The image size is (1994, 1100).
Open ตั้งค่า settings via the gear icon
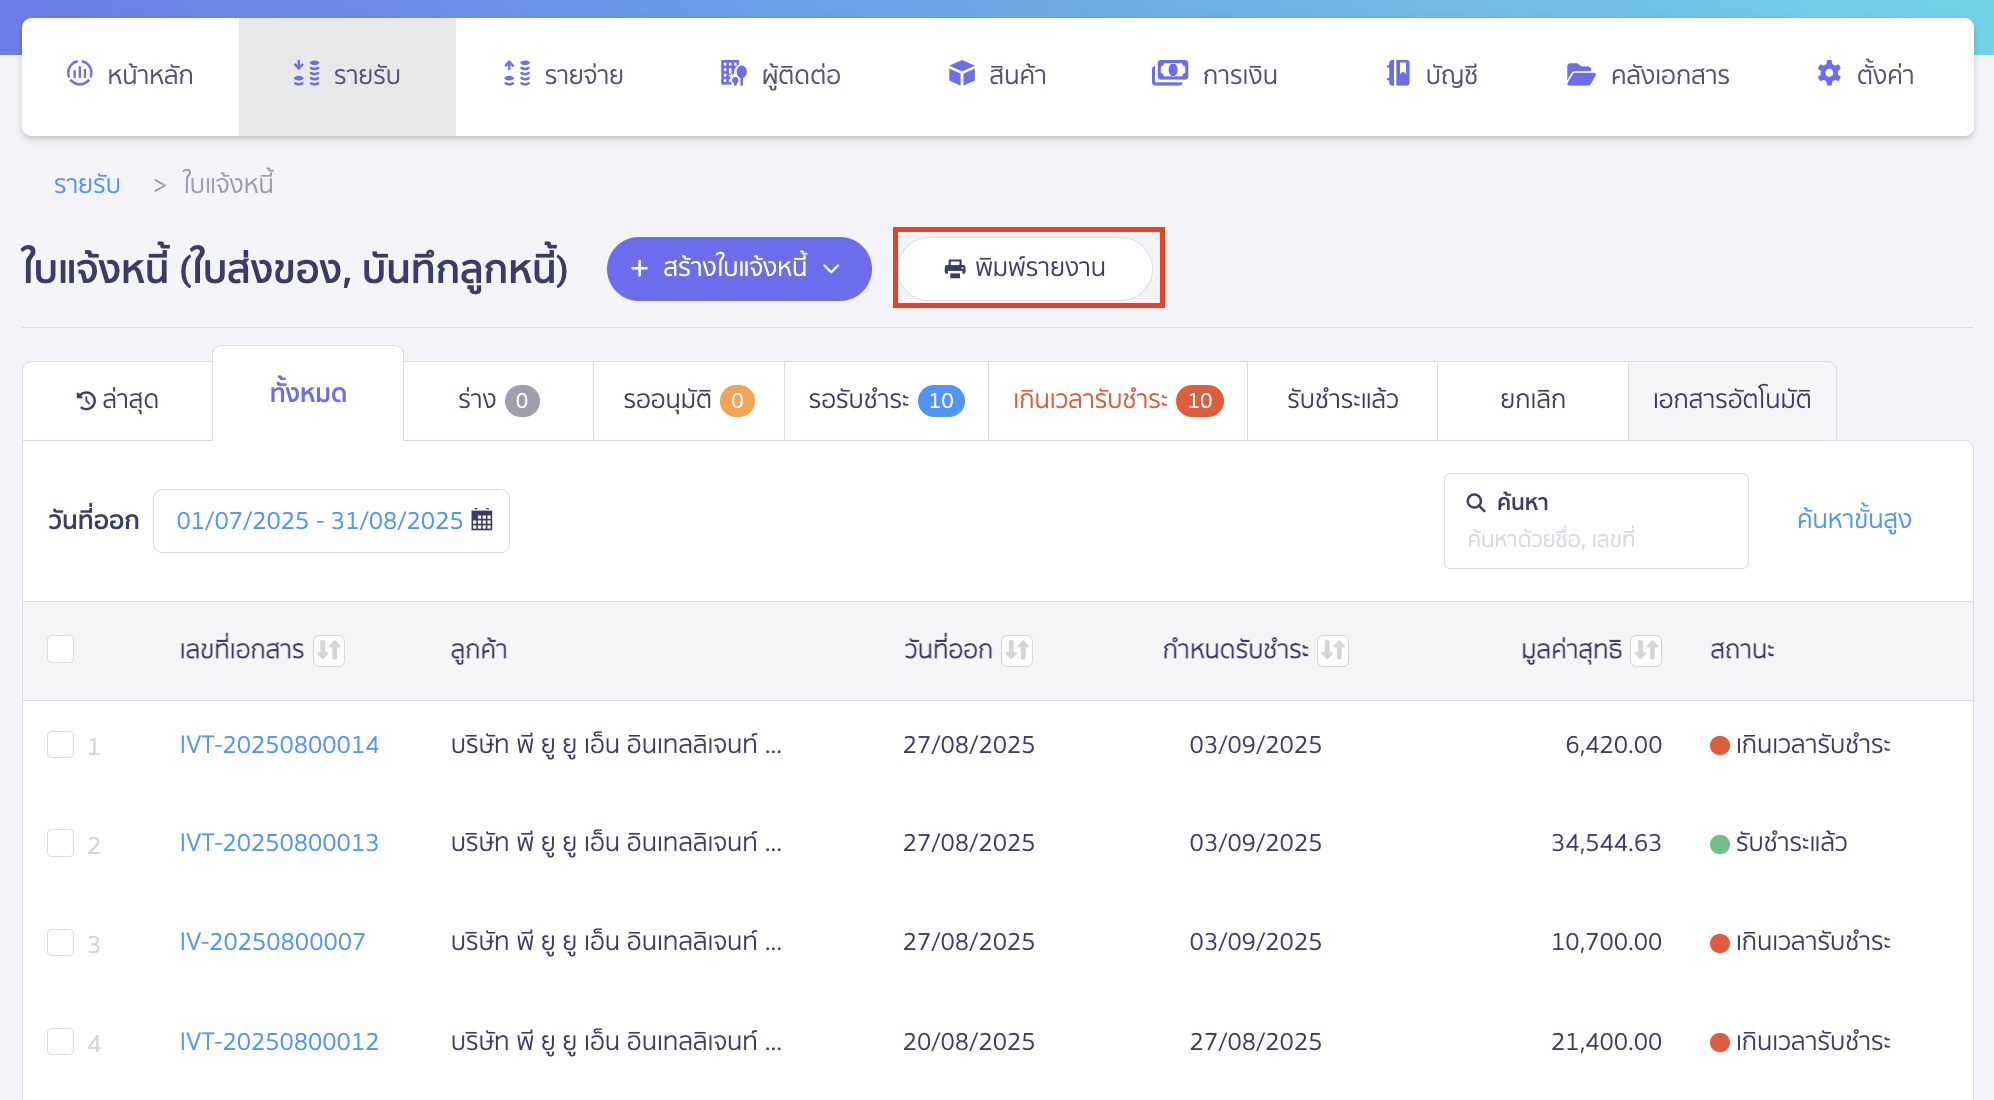pos(1828,73)
